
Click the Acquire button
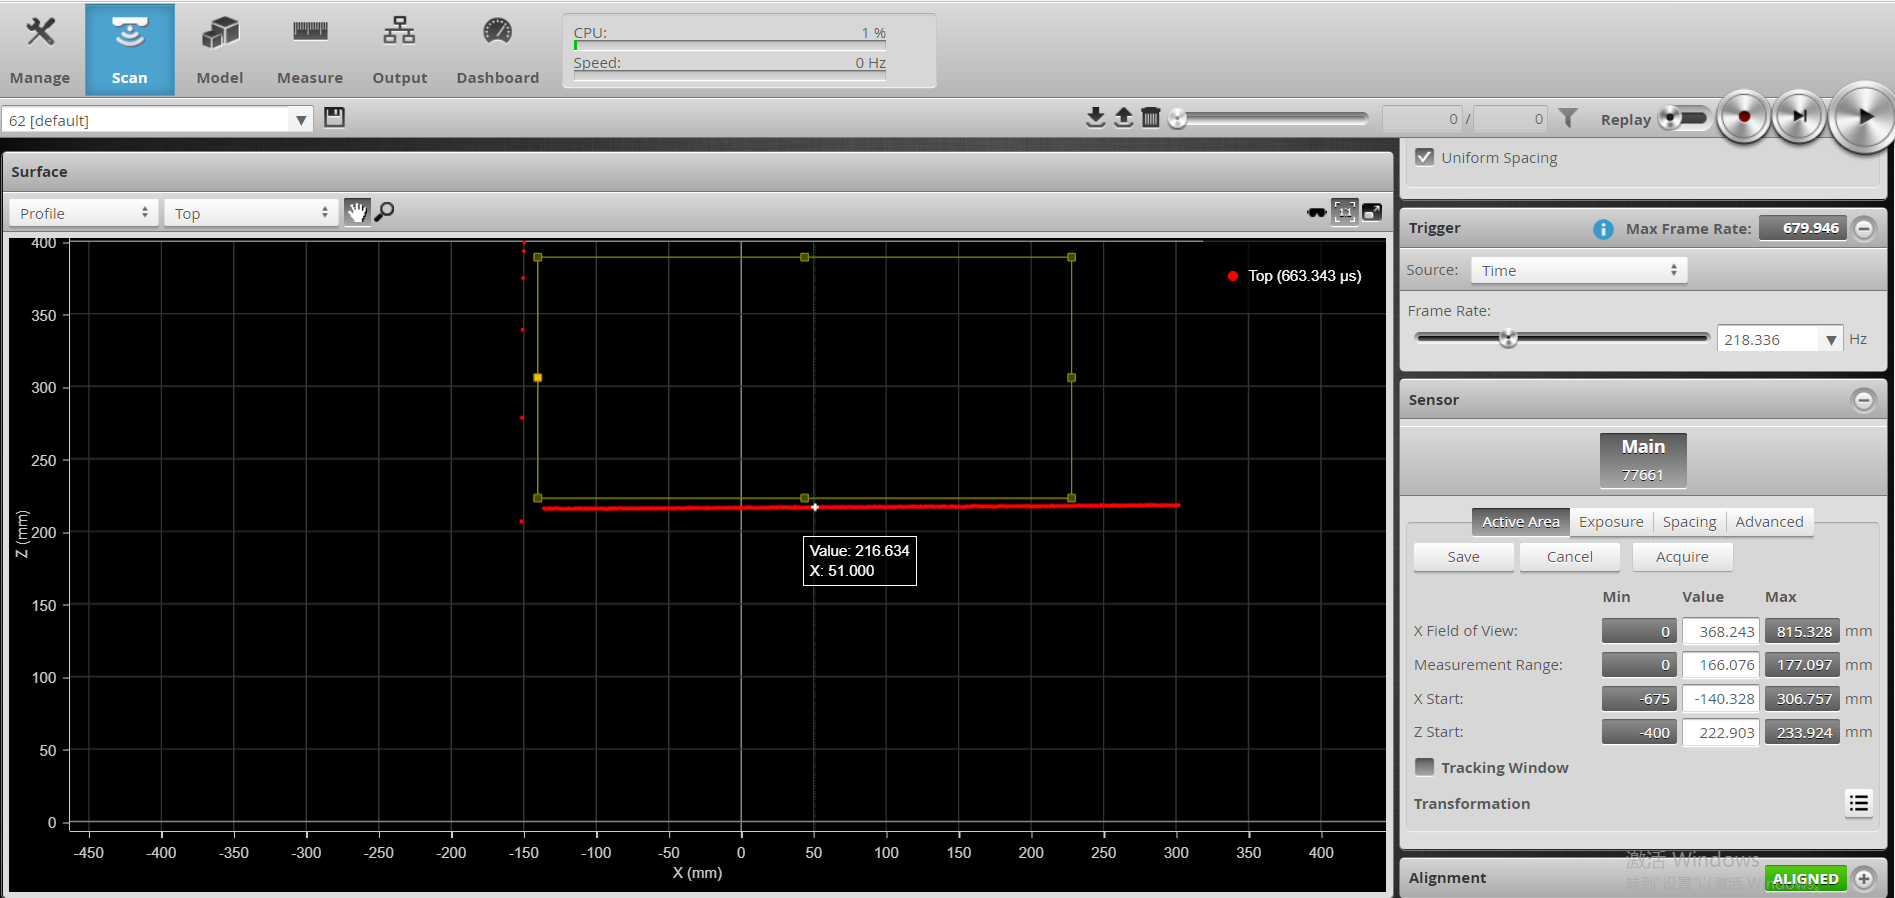[1682, 557]
